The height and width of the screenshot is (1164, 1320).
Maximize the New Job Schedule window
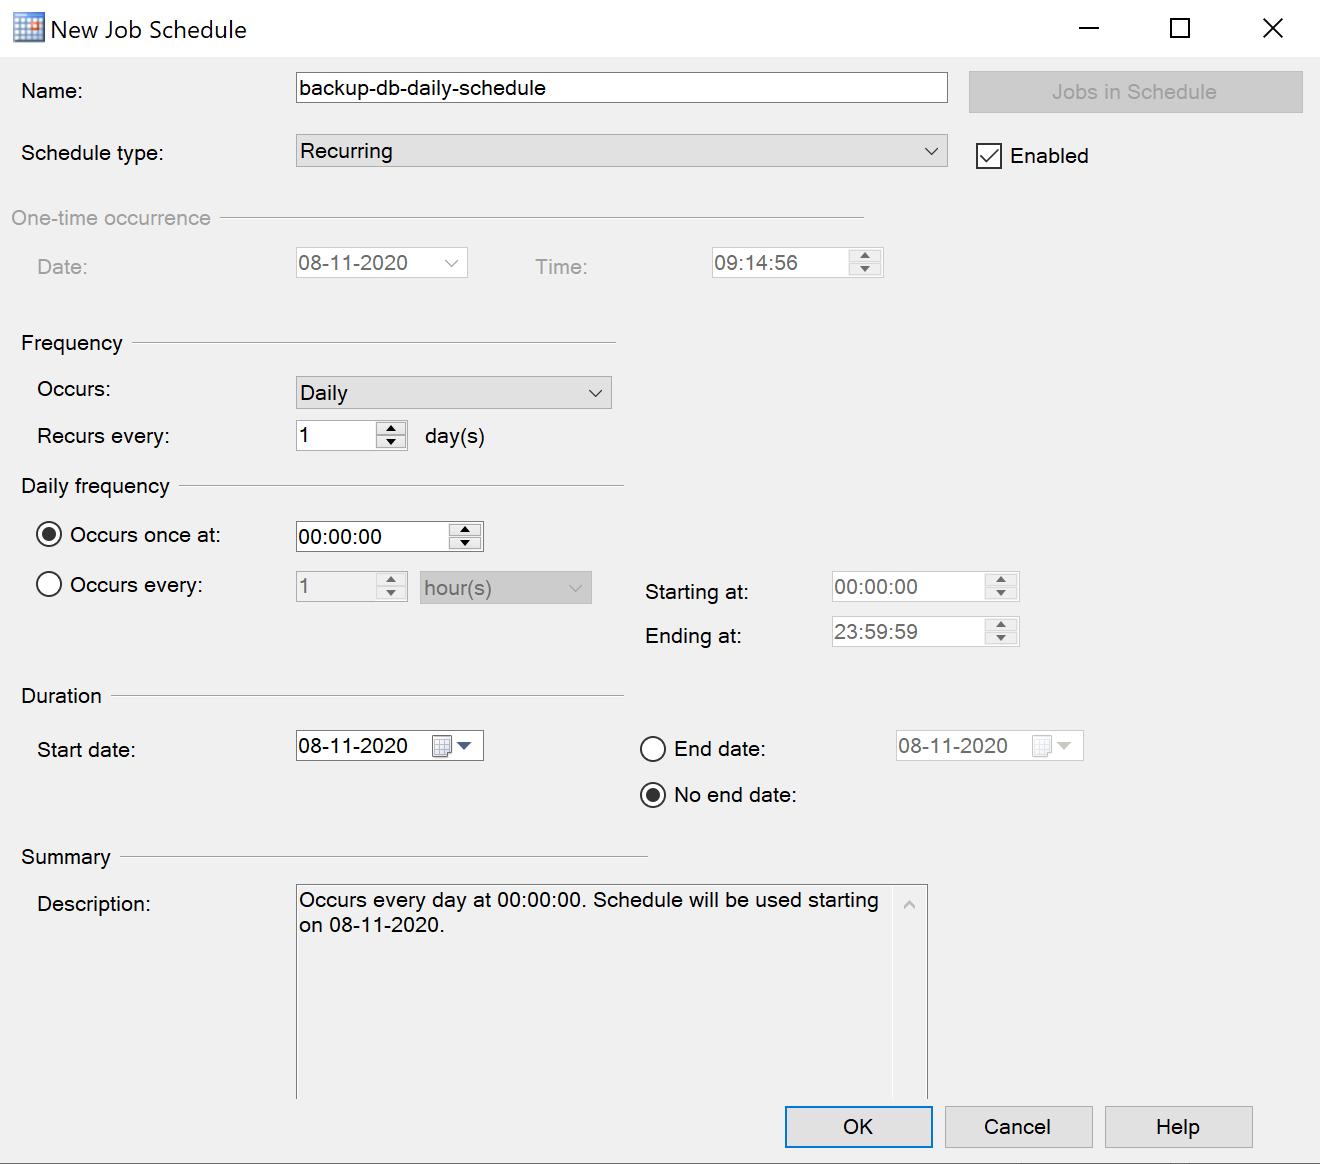[x=1180, y=28]
